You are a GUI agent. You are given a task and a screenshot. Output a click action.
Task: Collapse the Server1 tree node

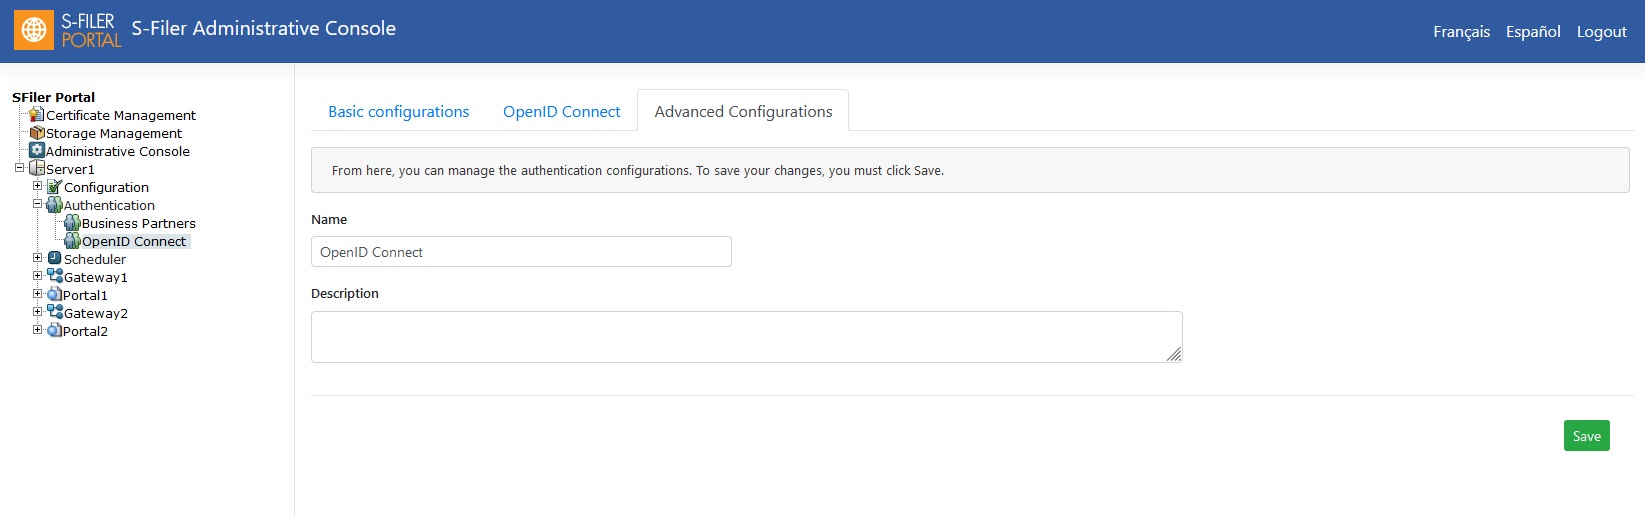pos(19,168)
